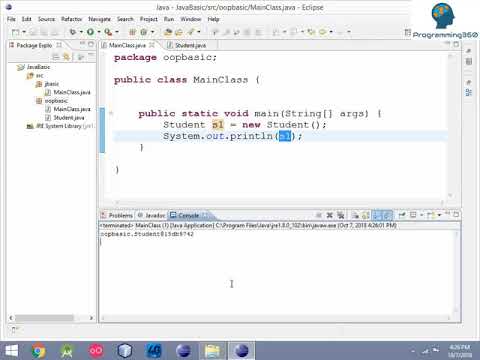Toggle Show Console on standard out change
Viewport: 480px width, 360px height.
(376, 215)
